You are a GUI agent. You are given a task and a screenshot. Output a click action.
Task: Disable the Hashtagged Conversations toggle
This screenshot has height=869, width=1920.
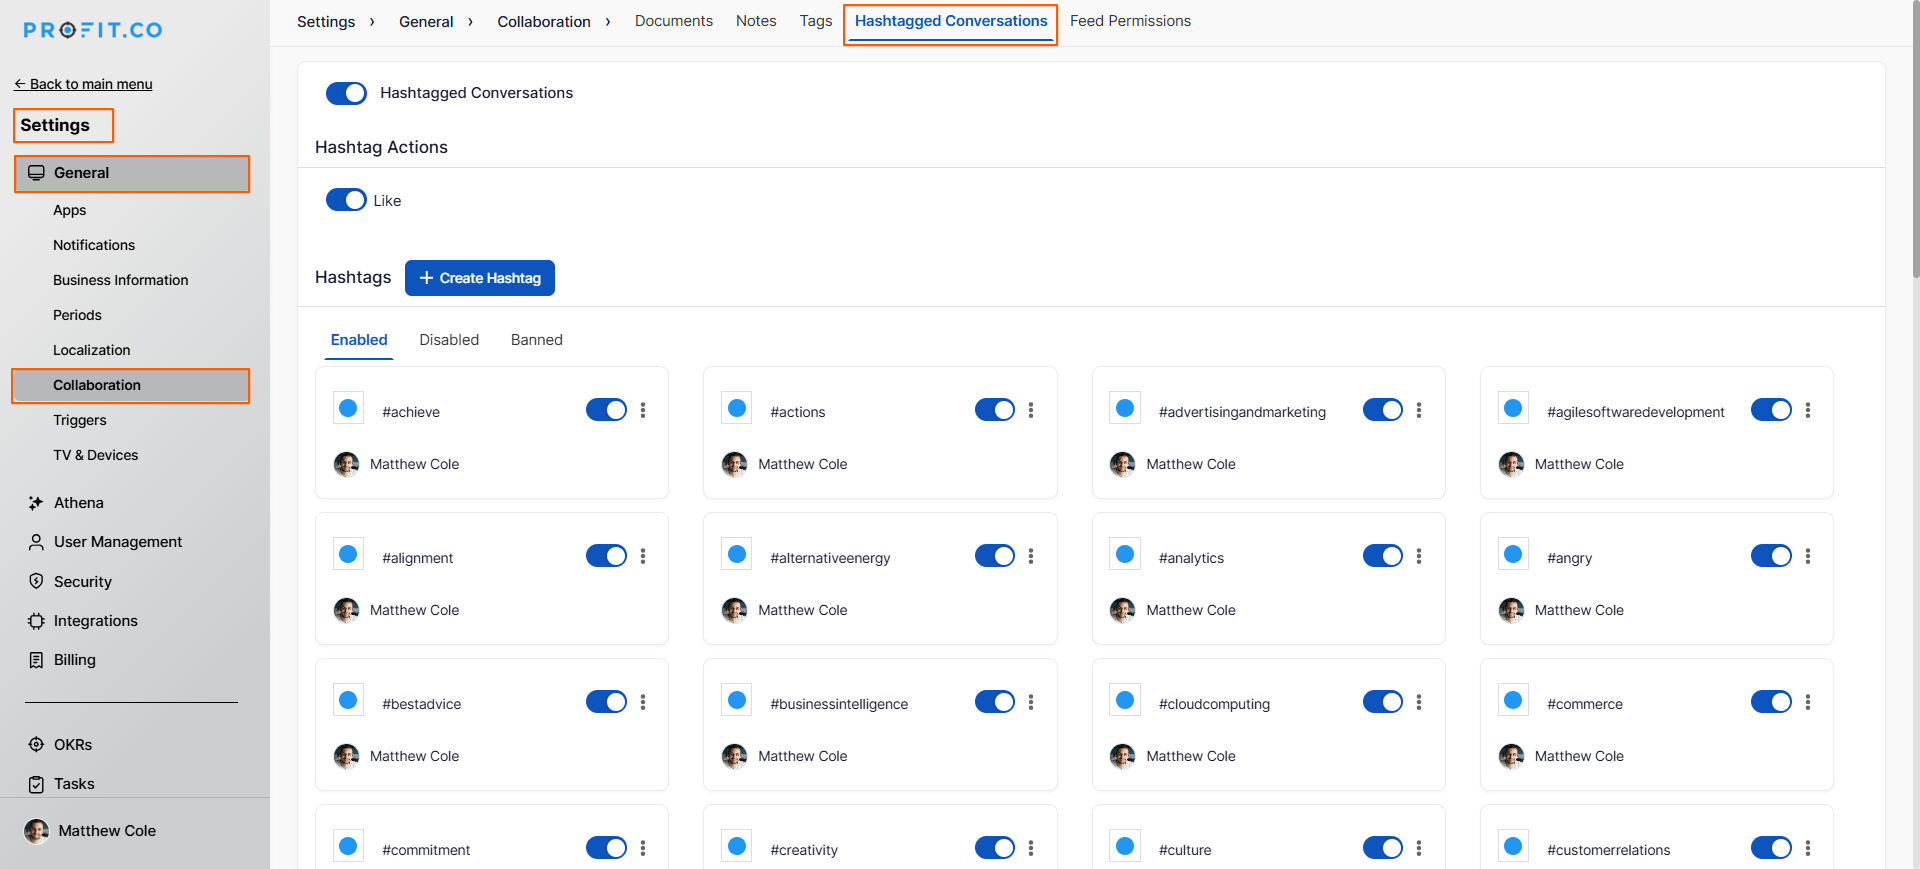coord(346,93)
